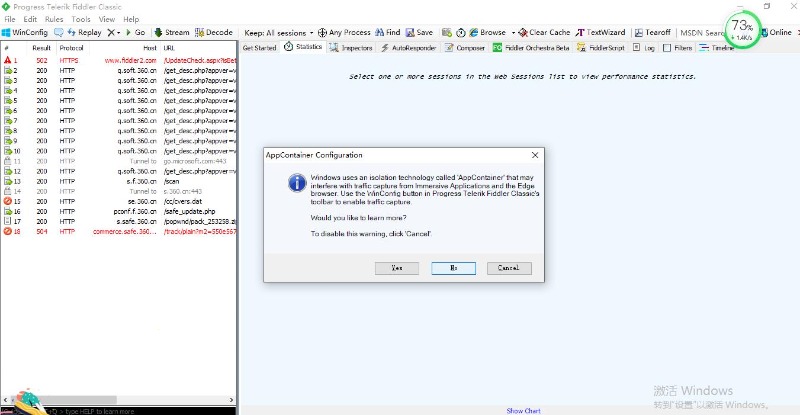Screen dimensions: 800x415
Task: Close the AppContainer Configuration dialog
Action: pyautogui.click(x=535, y=155)
